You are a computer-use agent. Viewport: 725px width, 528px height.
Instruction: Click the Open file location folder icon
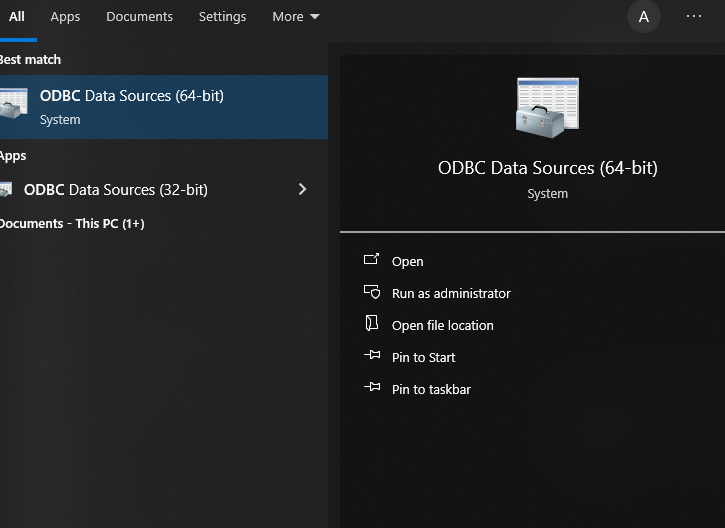[372, 324]
